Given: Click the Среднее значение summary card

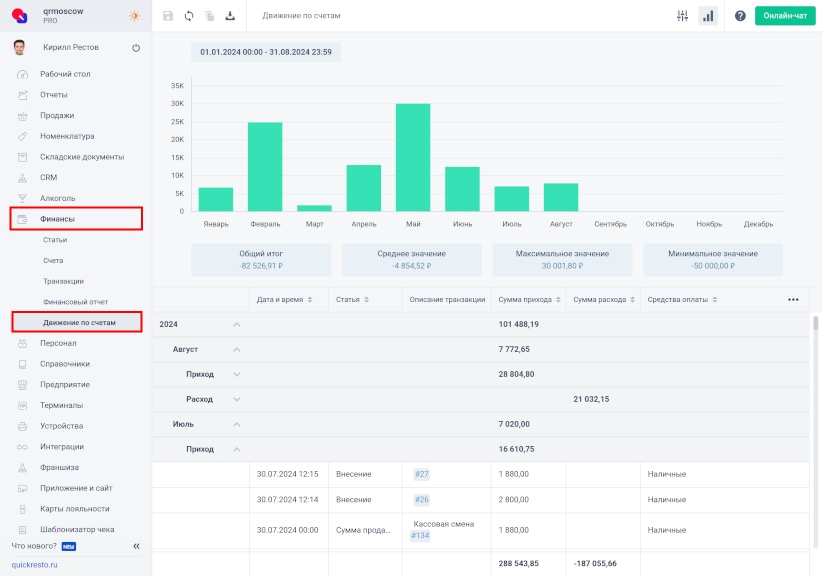Looking at the screenshot, I should (x=412, y=259).
